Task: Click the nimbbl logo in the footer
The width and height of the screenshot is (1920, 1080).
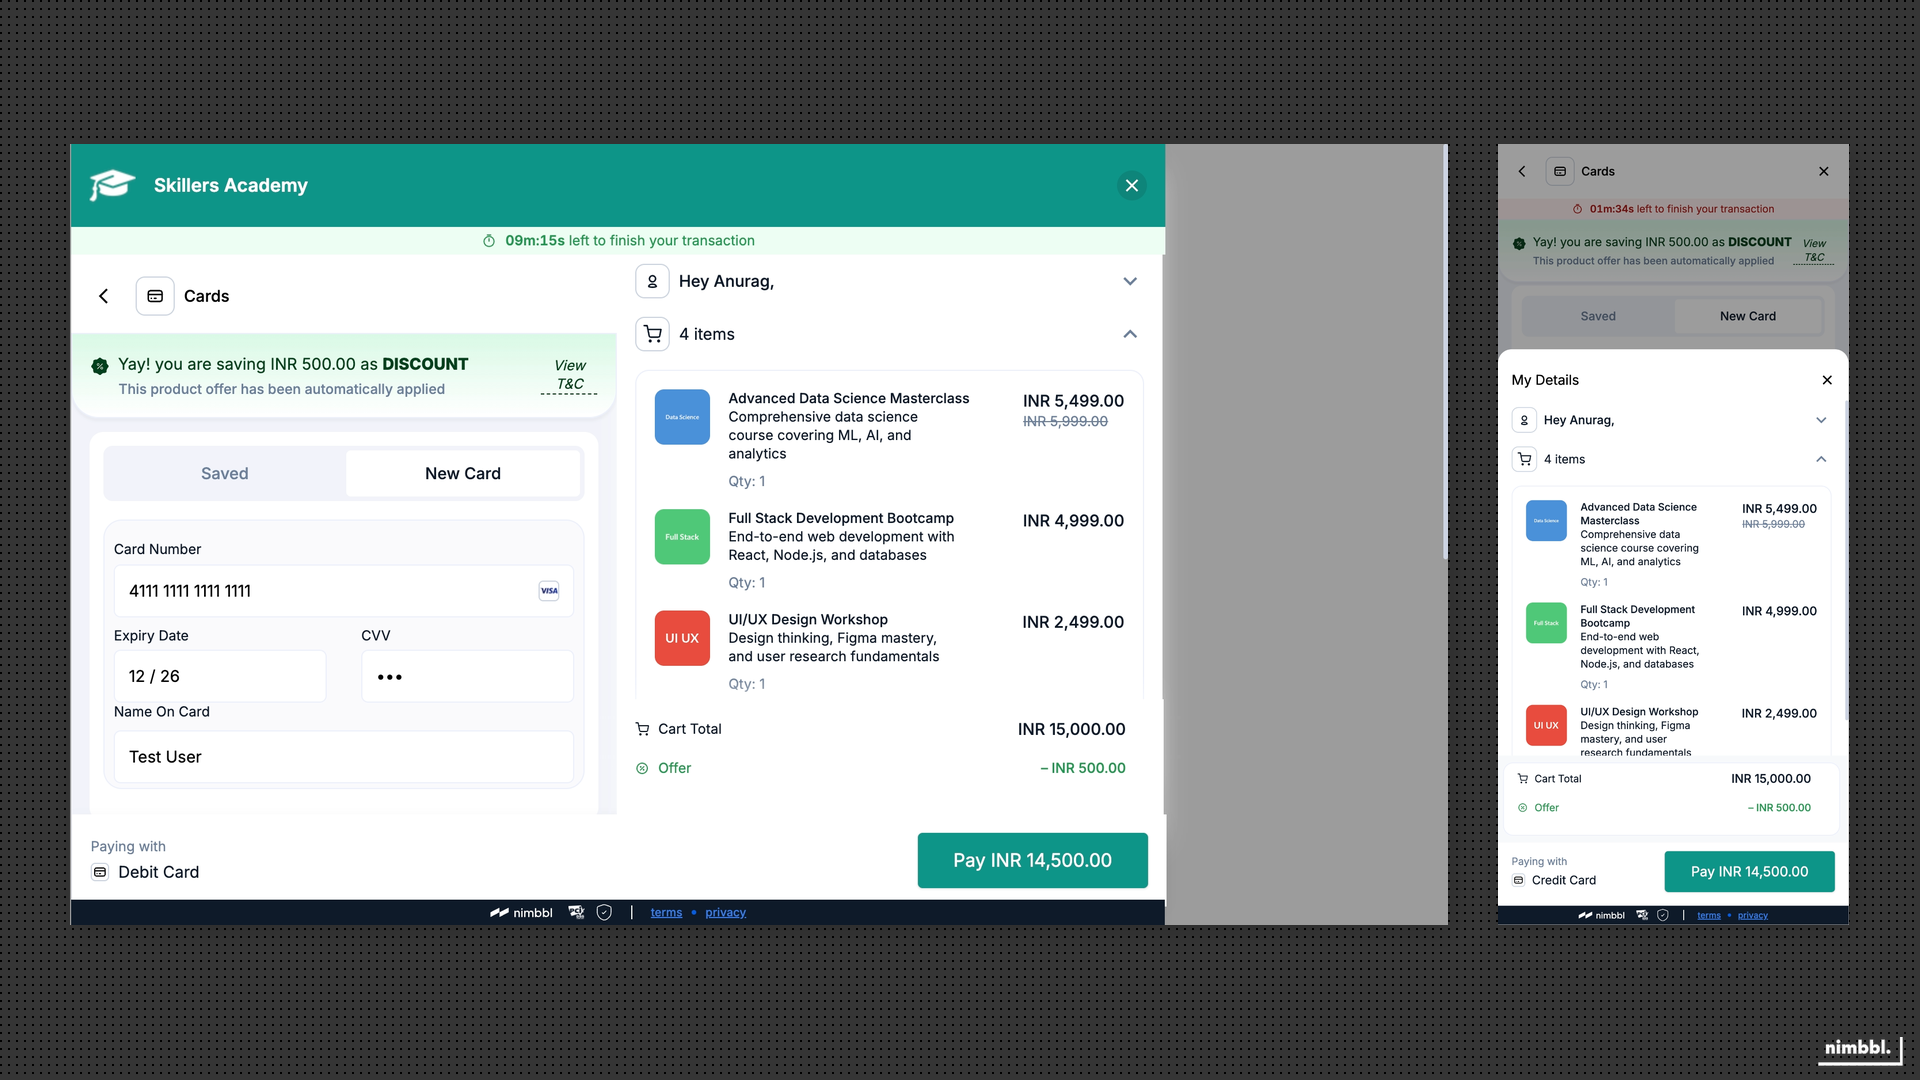Action: [x=521, y=912]
